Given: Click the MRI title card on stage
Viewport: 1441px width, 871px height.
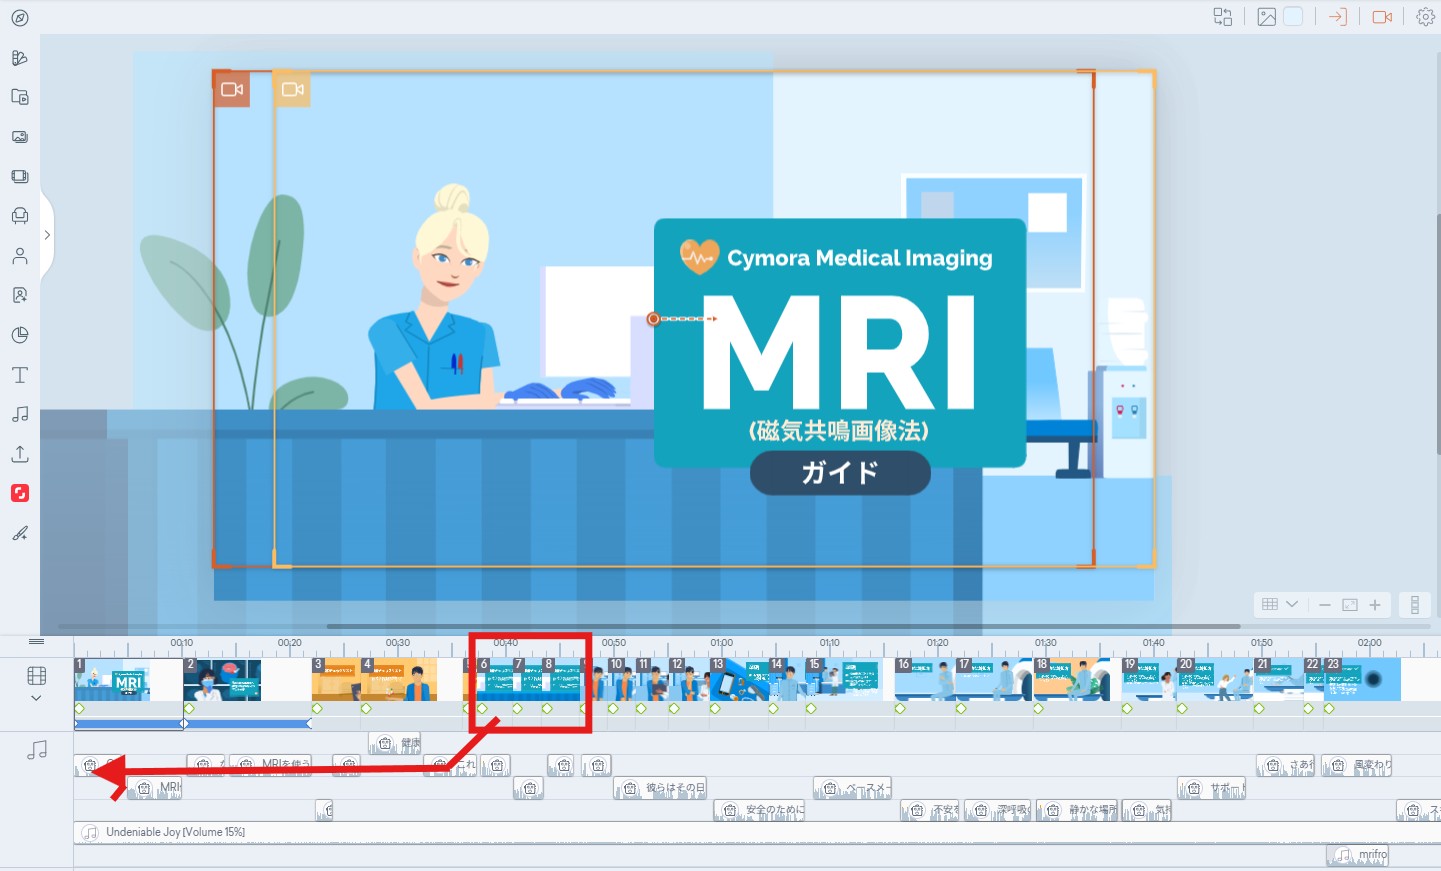Looking at the screenshot, I should coord(840,342).
